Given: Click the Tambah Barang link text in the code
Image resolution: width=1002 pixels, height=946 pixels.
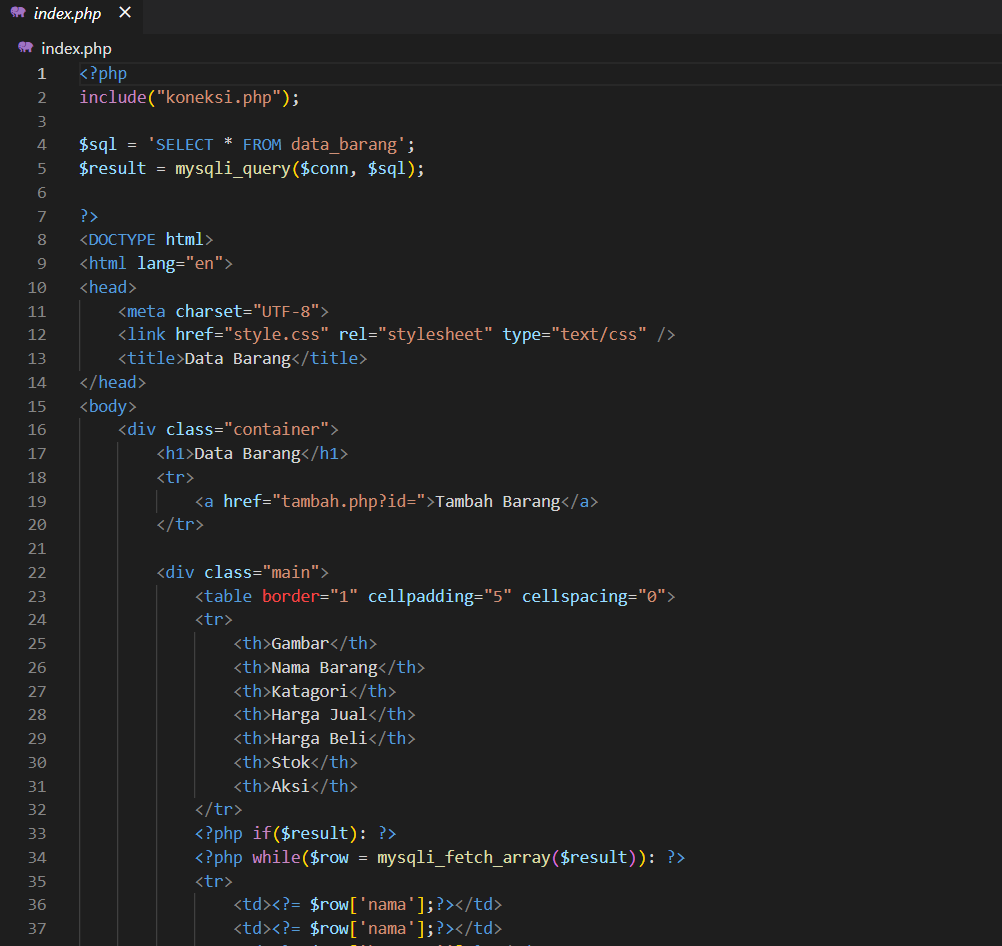Looking at the screenshot, I should click(x=498, y=500).
